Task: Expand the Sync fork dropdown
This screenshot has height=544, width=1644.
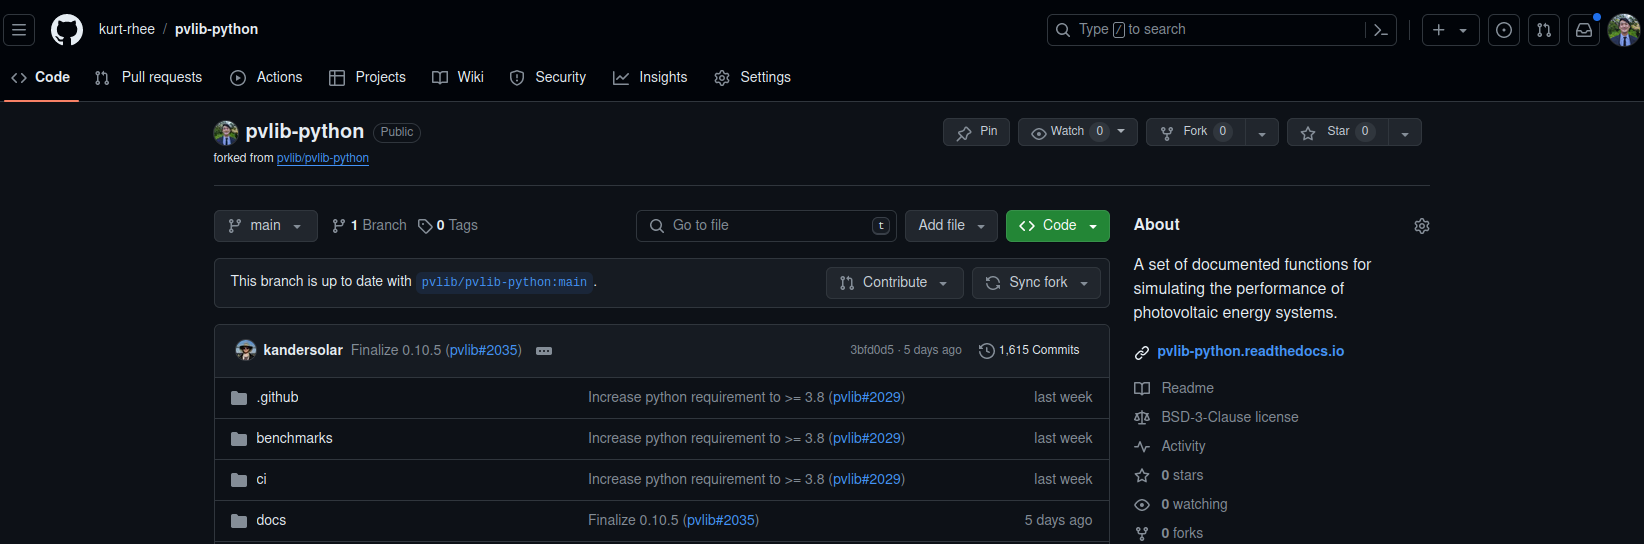Action: 1036,283
